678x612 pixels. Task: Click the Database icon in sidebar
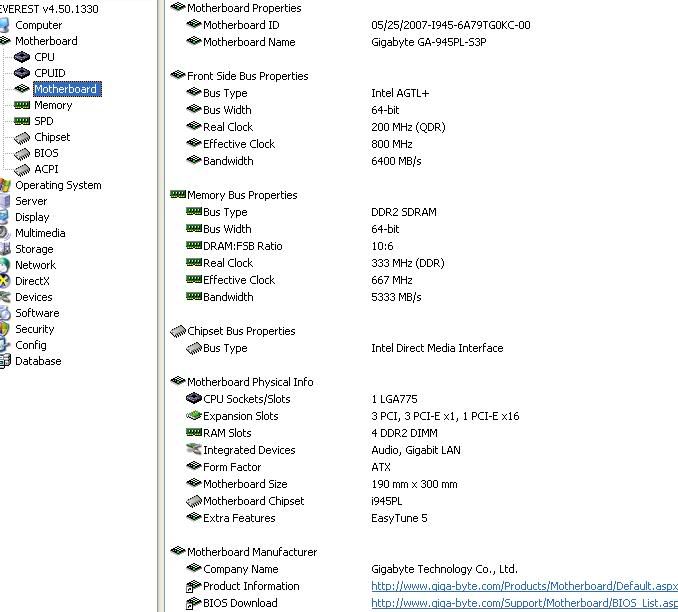pyautogui.click(x=5, y=361)
